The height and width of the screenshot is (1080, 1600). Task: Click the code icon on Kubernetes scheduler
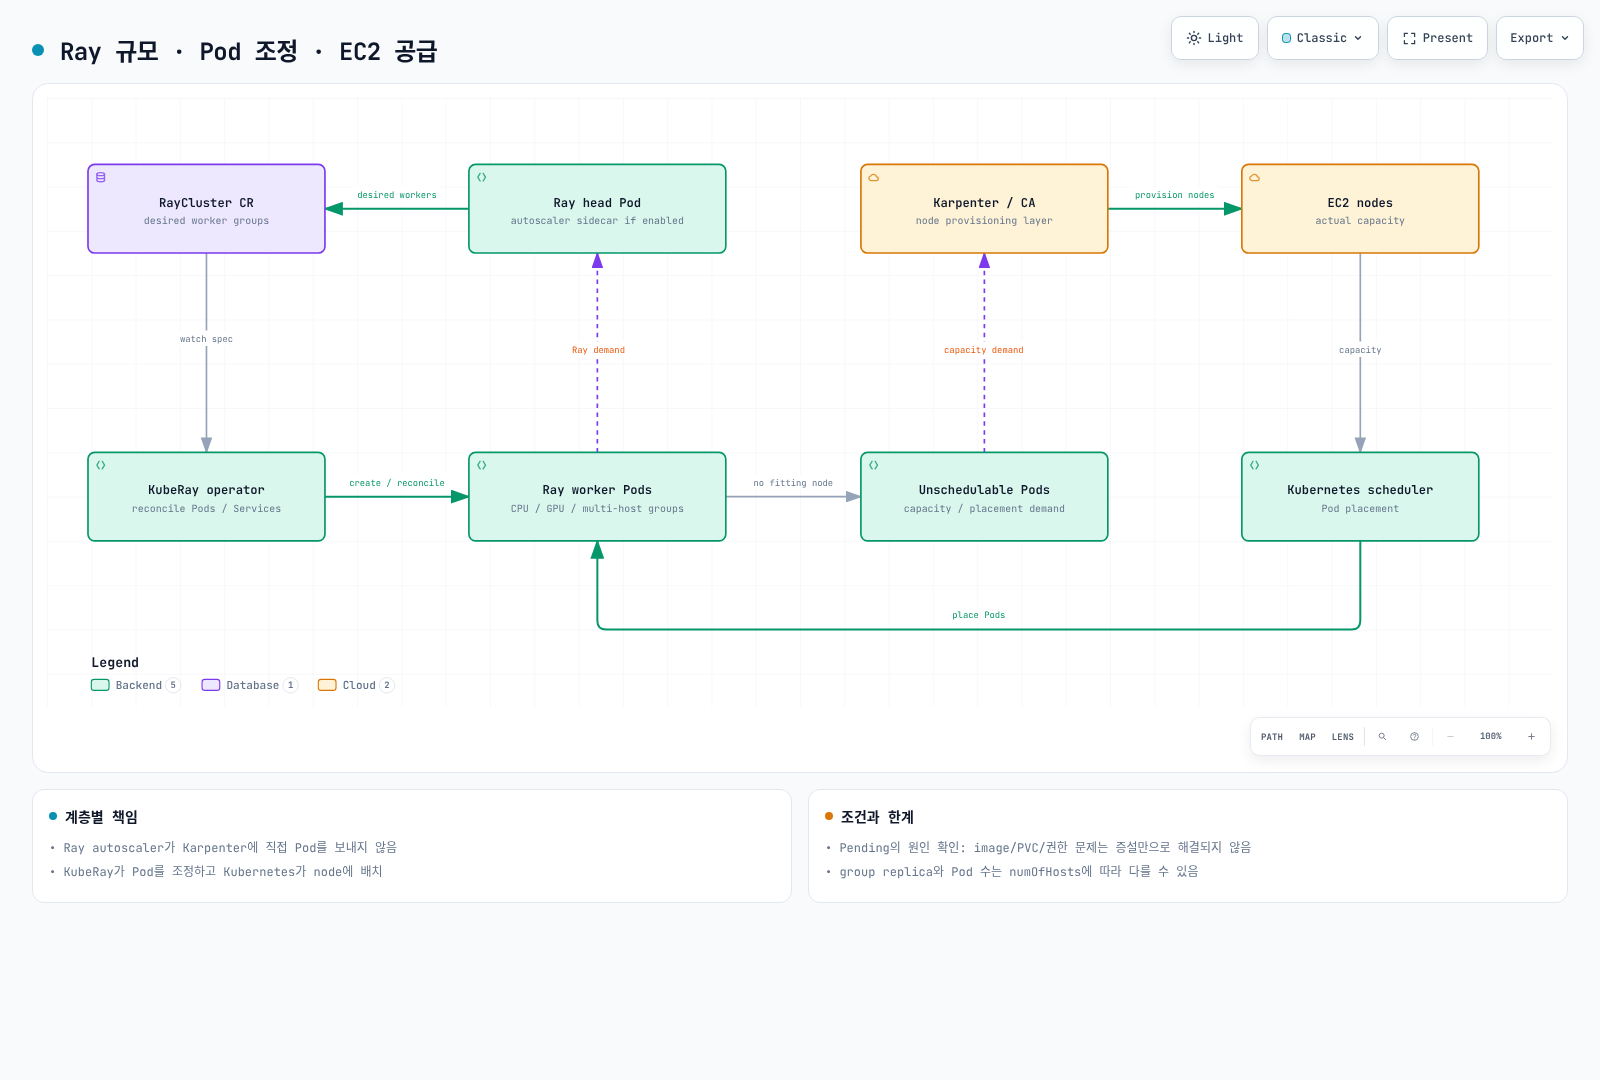1255,465
